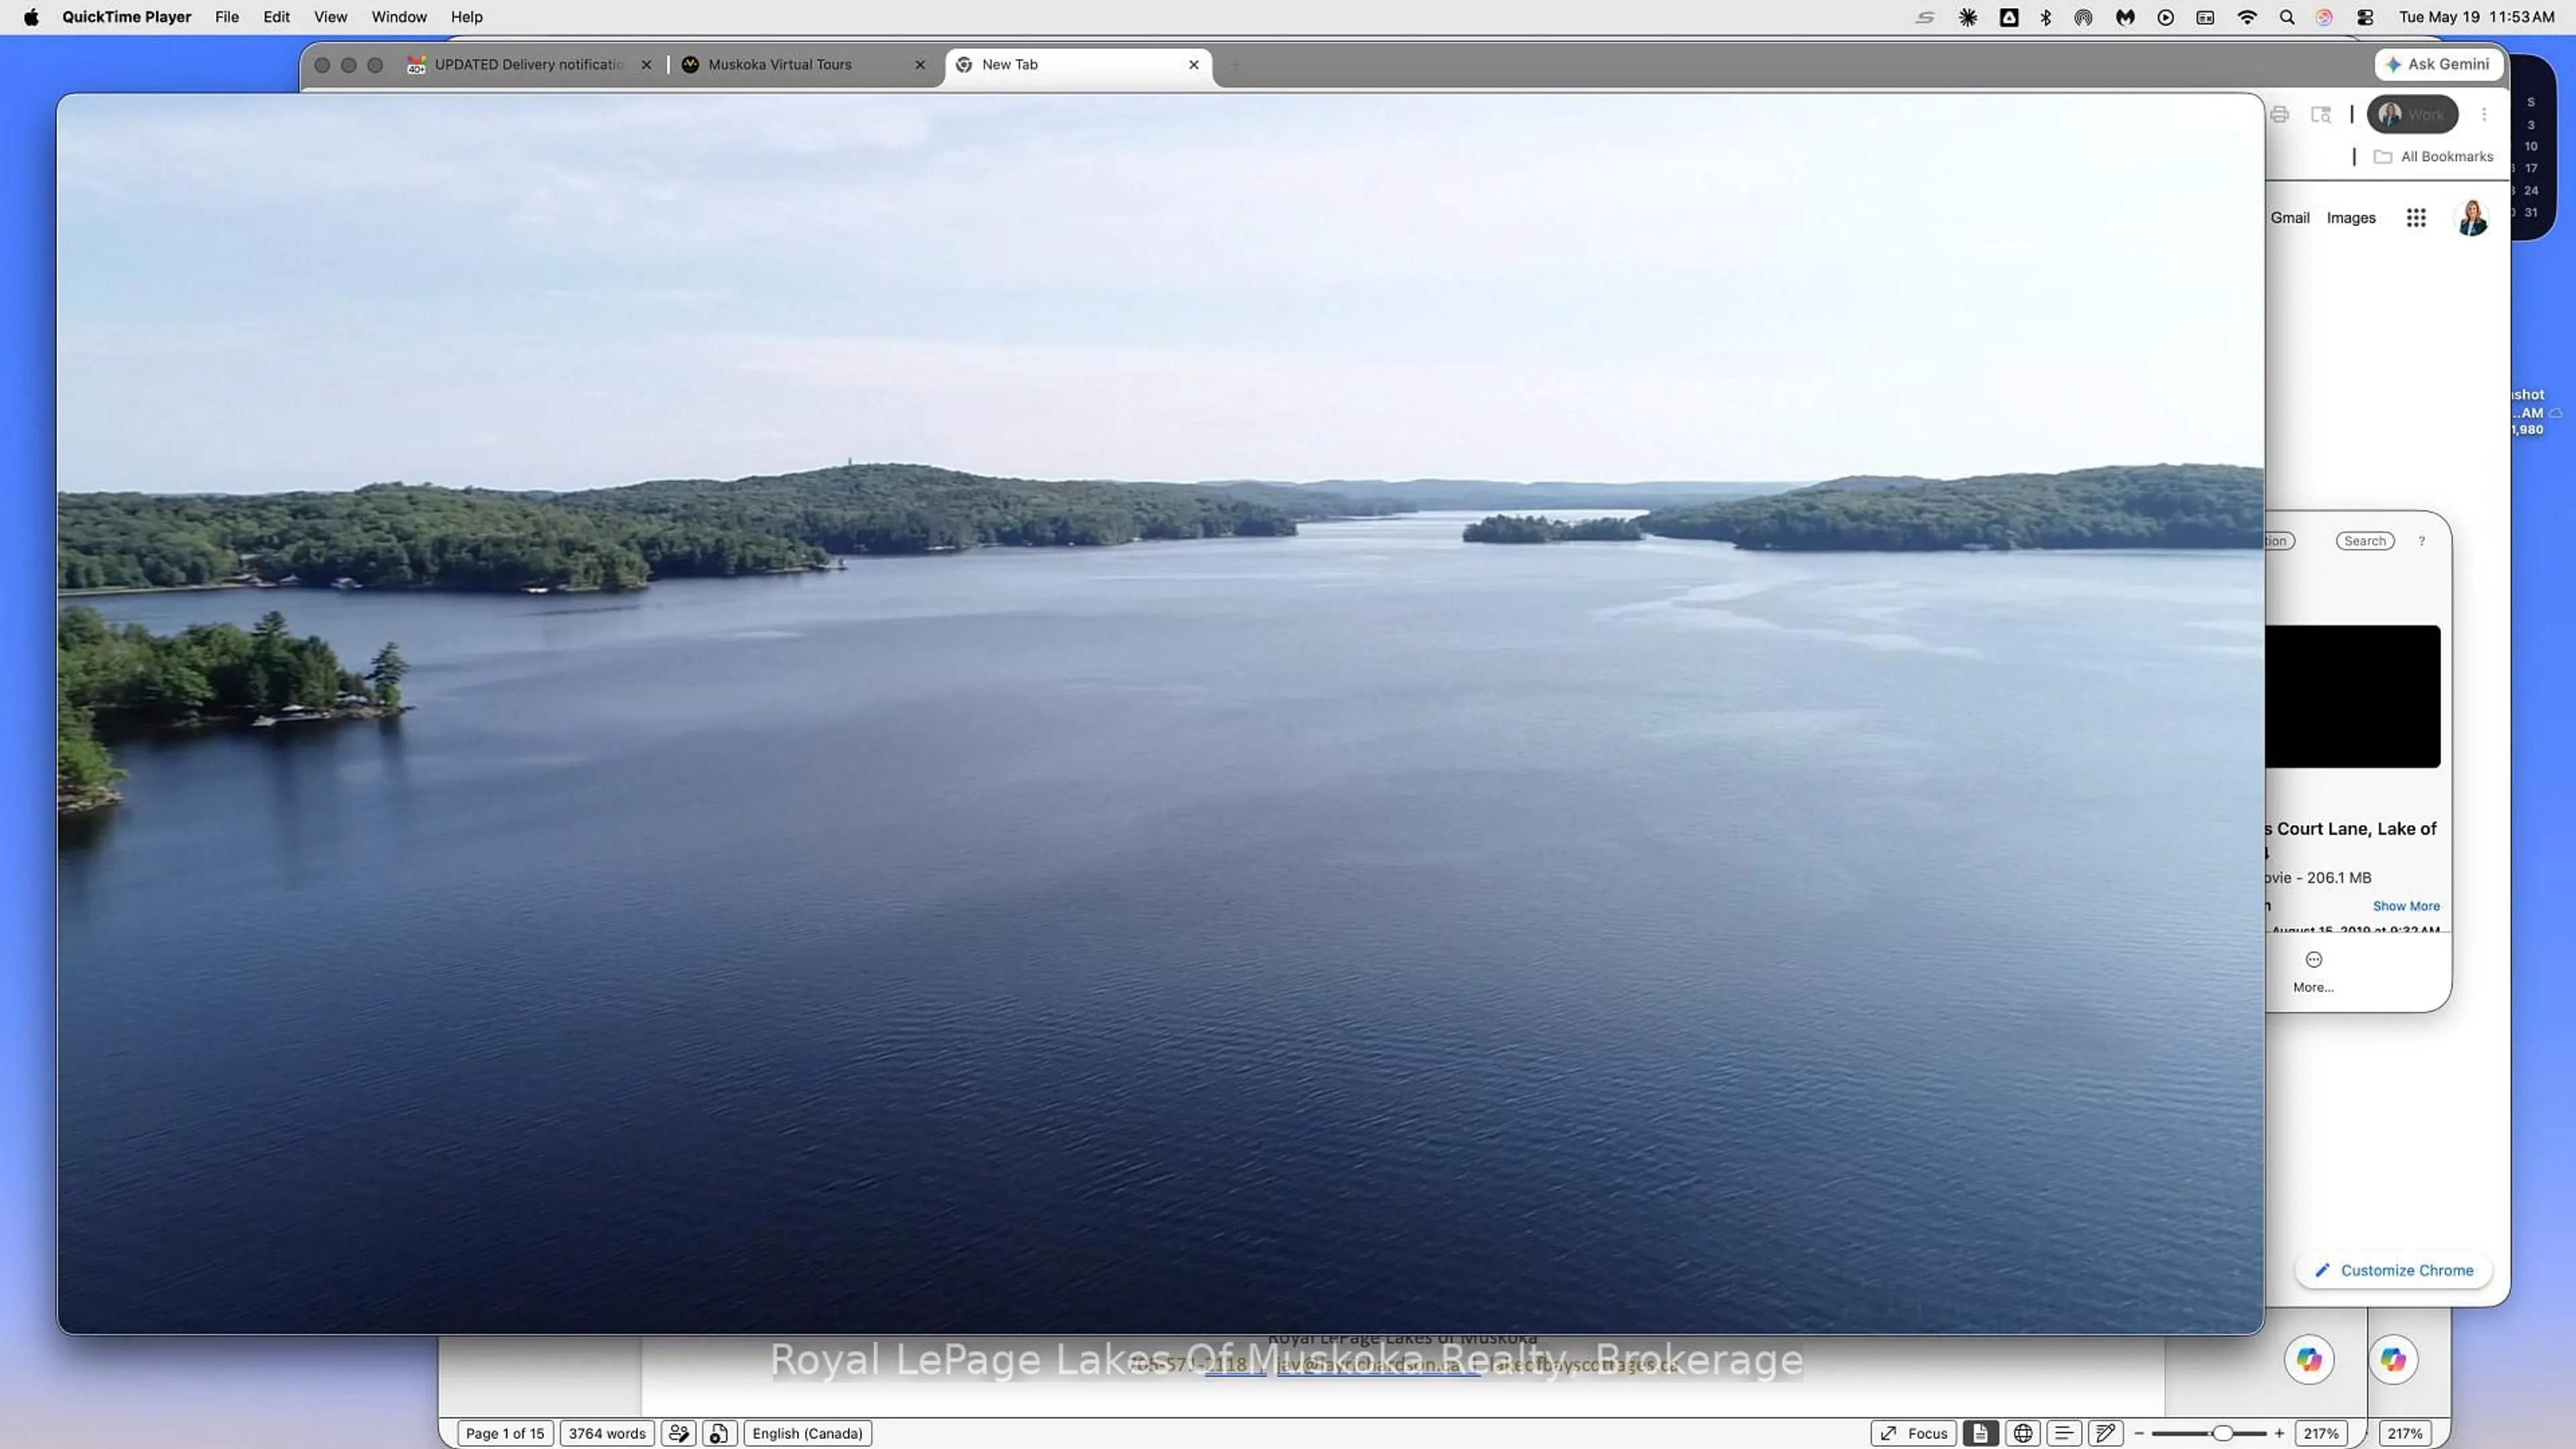The image size is (2576, 1449).
Task: Click the accessibility check status icon
Action: coord(719,1434)
